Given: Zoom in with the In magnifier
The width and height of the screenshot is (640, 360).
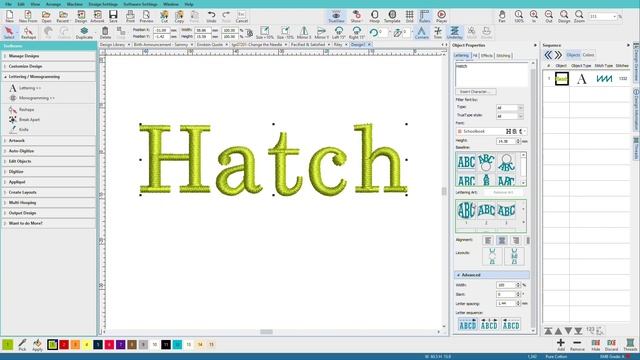Looking at the screenshot, I should 533,16.
